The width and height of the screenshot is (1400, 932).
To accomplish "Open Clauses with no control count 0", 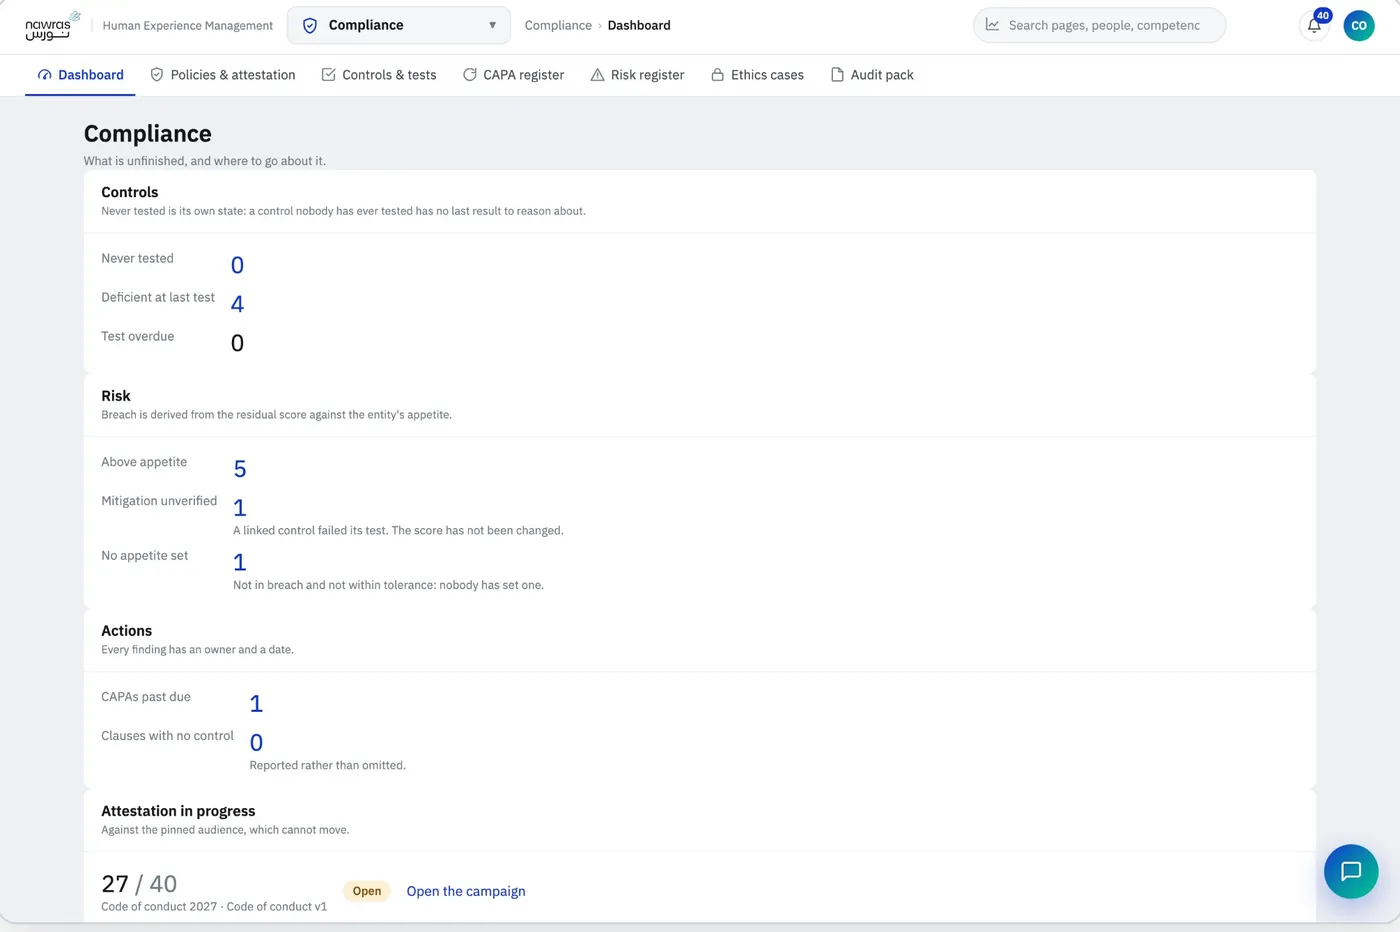I will click(x=256, y=743).
